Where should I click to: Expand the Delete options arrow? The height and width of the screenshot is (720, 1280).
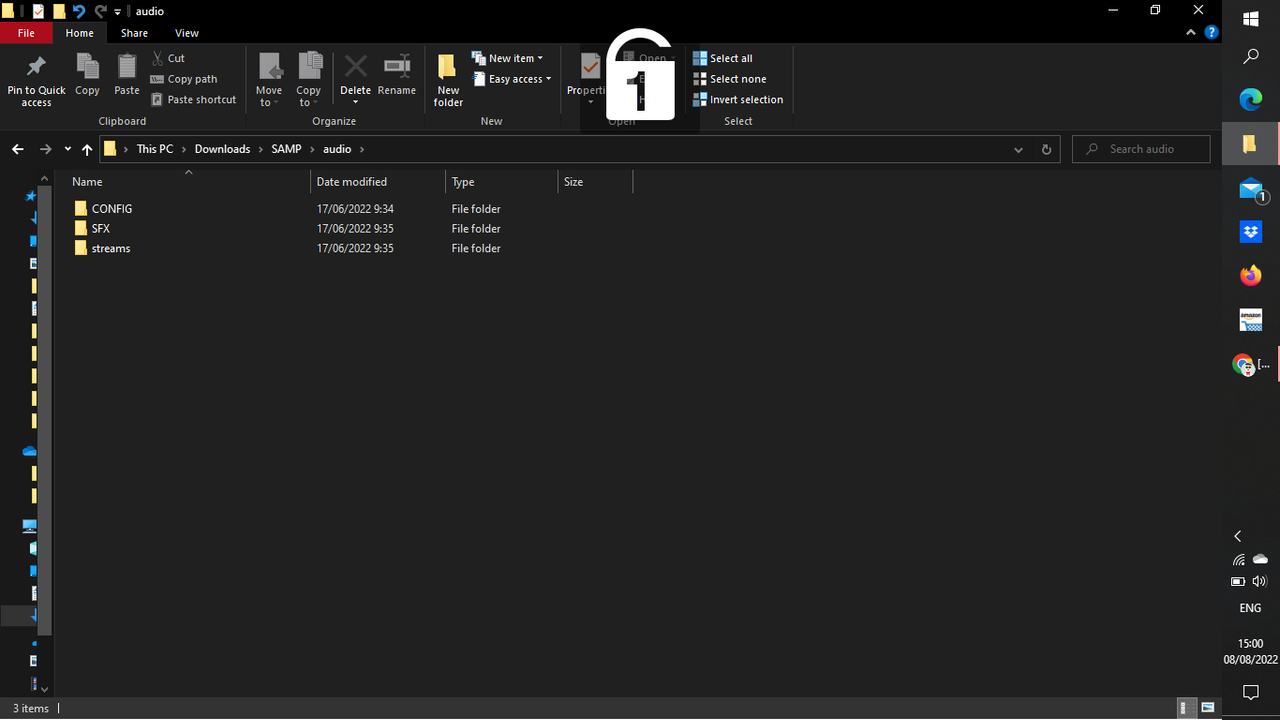tap(355, 101)
